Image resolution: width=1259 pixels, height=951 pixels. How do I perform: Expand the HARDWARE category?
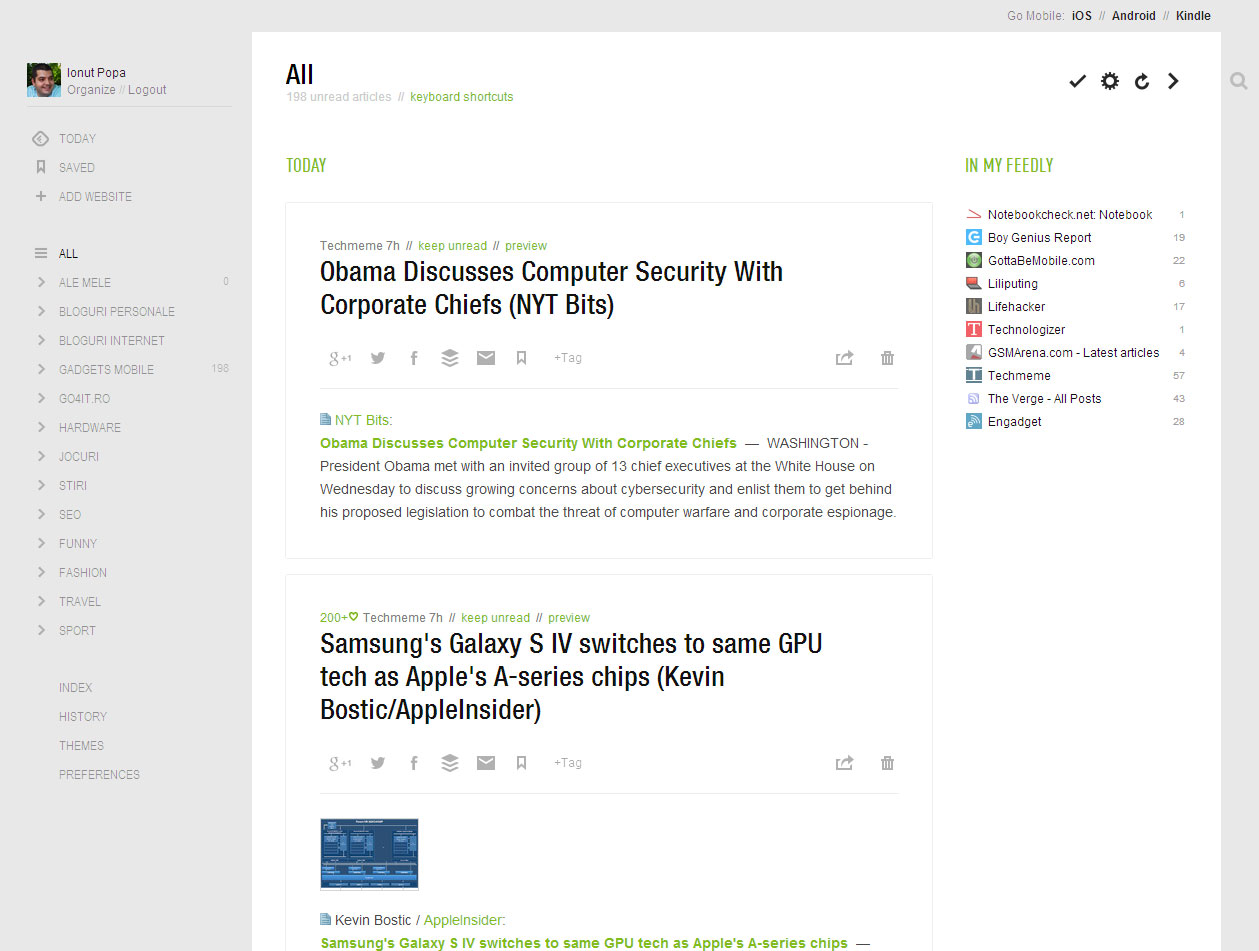[x=41, y=427]
